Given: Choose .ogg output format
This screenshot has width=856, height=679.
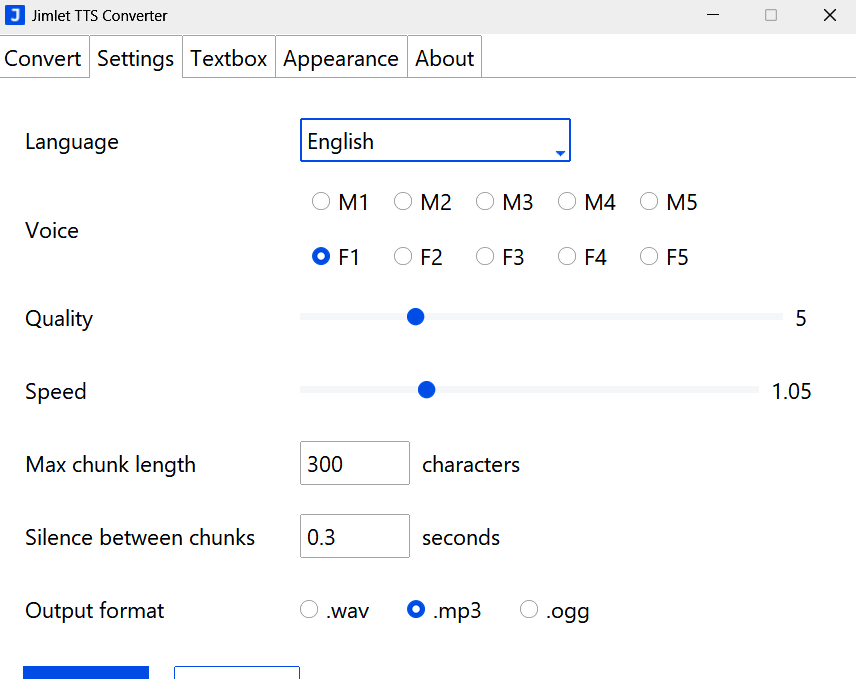Looking at the screenshot, I should (x=528, y=609).
